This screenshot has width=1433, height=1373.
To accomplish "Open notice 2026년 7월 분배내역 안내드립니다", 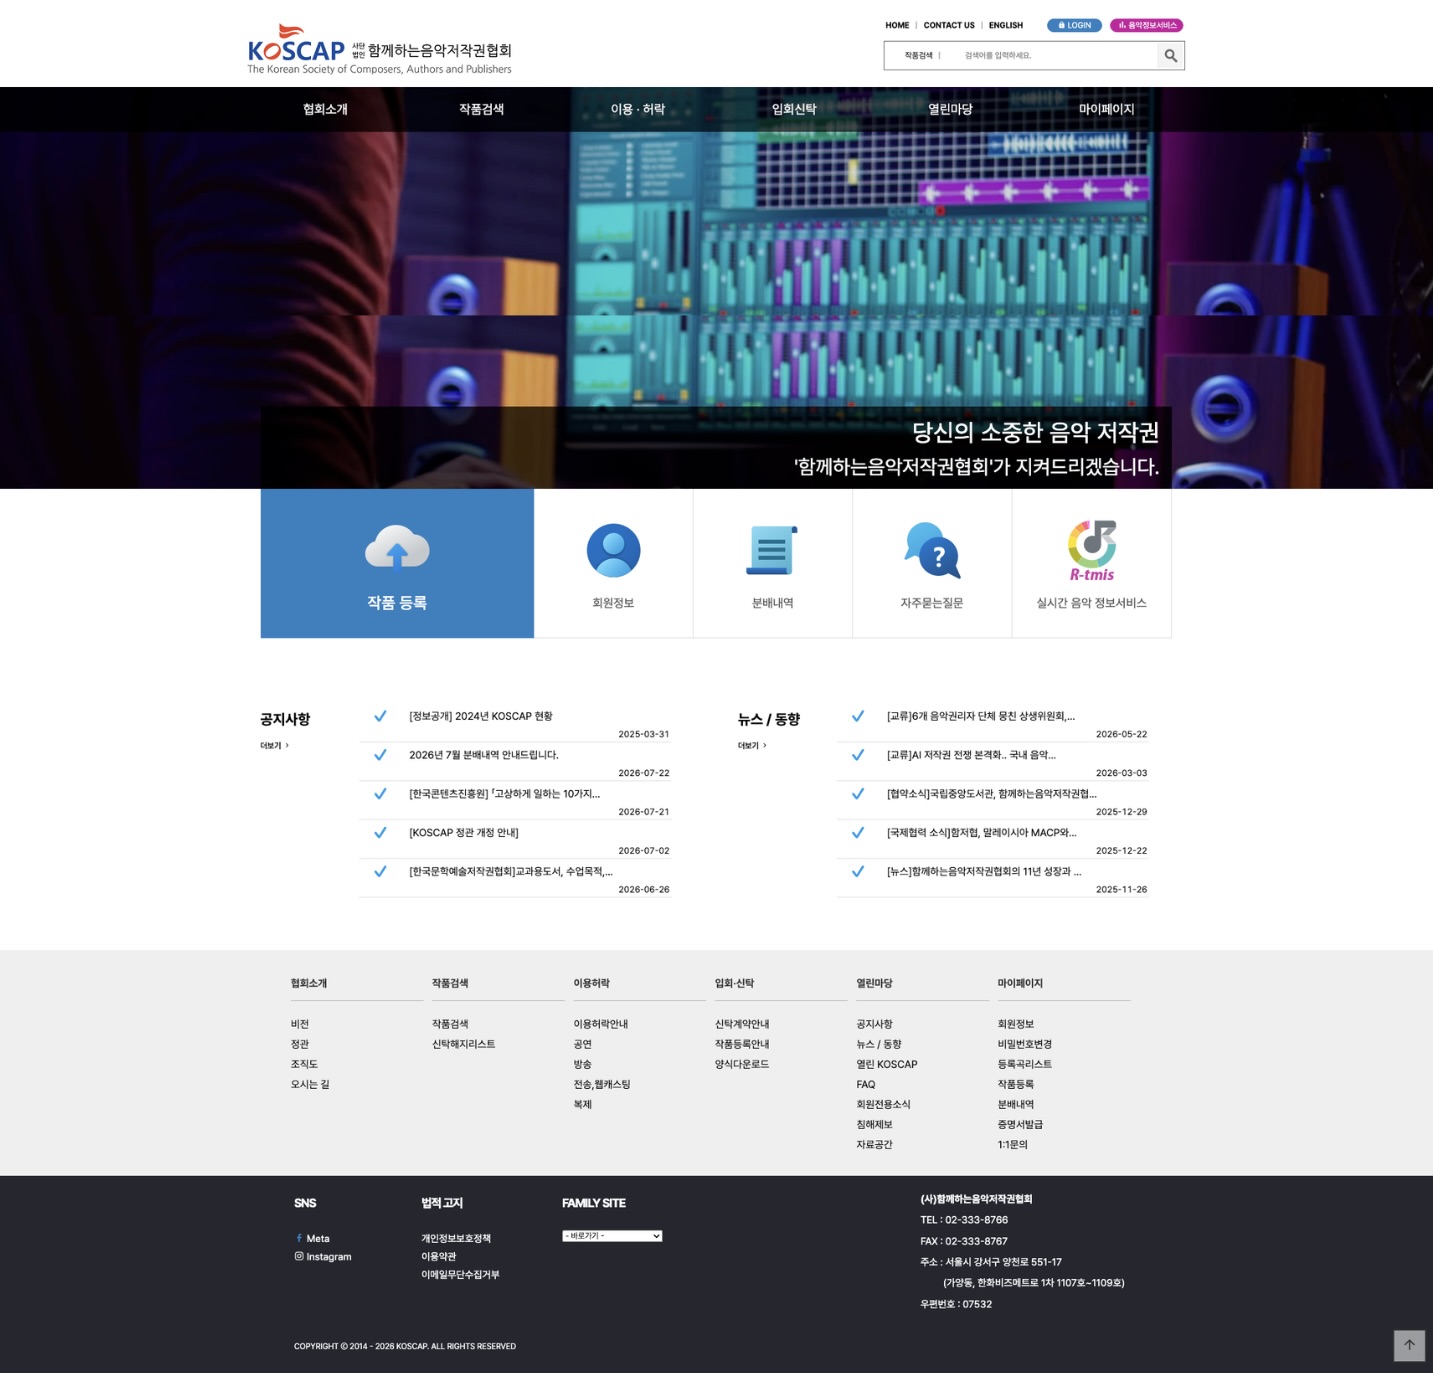I will [x=484, y=755].
